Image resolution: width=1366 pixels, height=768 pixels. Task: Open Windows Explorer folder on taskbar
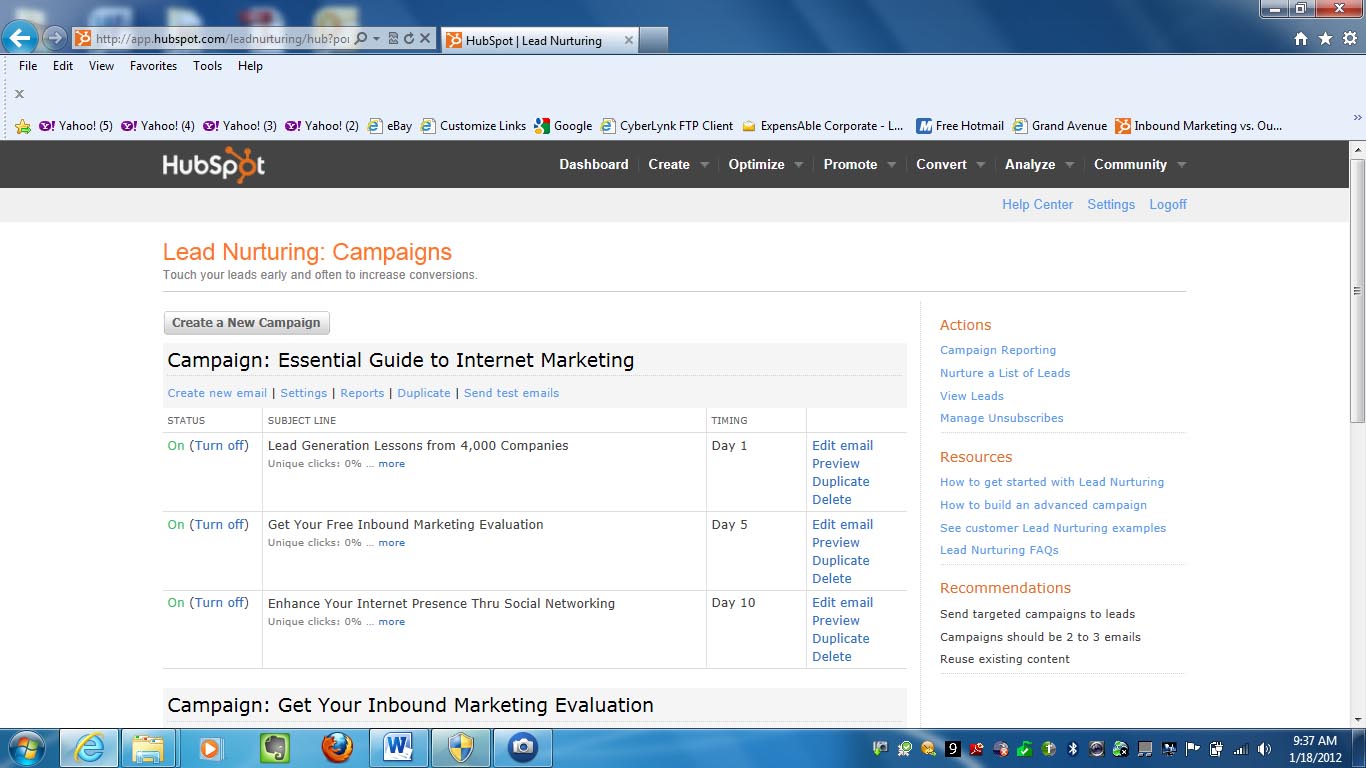(148, 748)
